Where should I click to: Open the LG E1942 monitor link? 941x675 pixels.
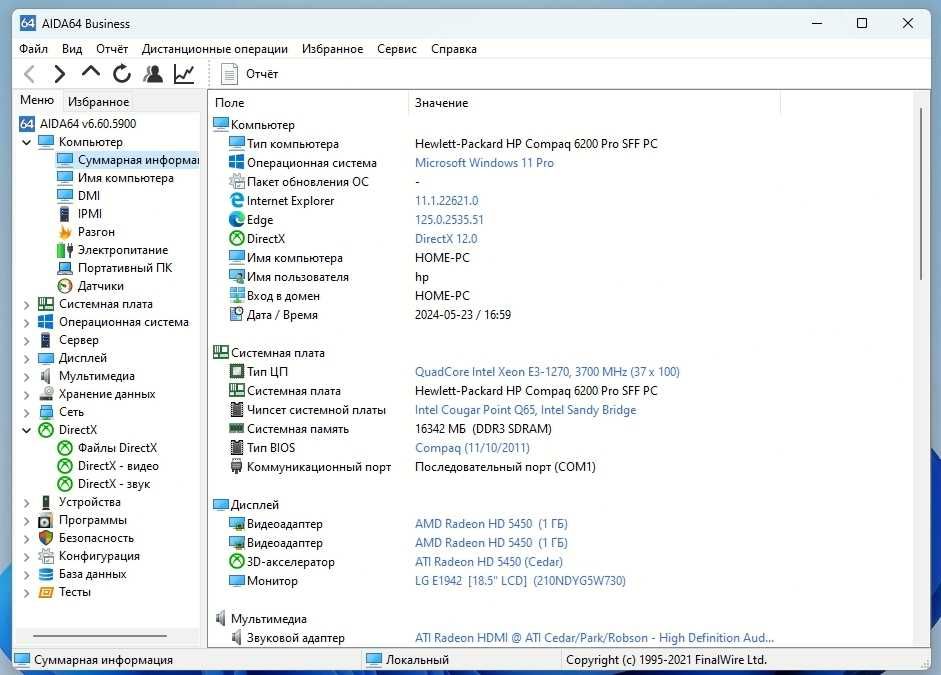520,581
